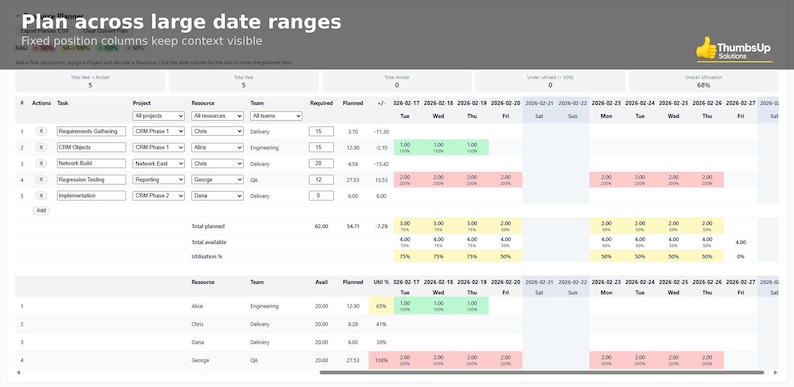Click the left arrow of horizontal scrollbar
Image resolution: width=794 pixels, height=387 pixels.
coord(19,372)
